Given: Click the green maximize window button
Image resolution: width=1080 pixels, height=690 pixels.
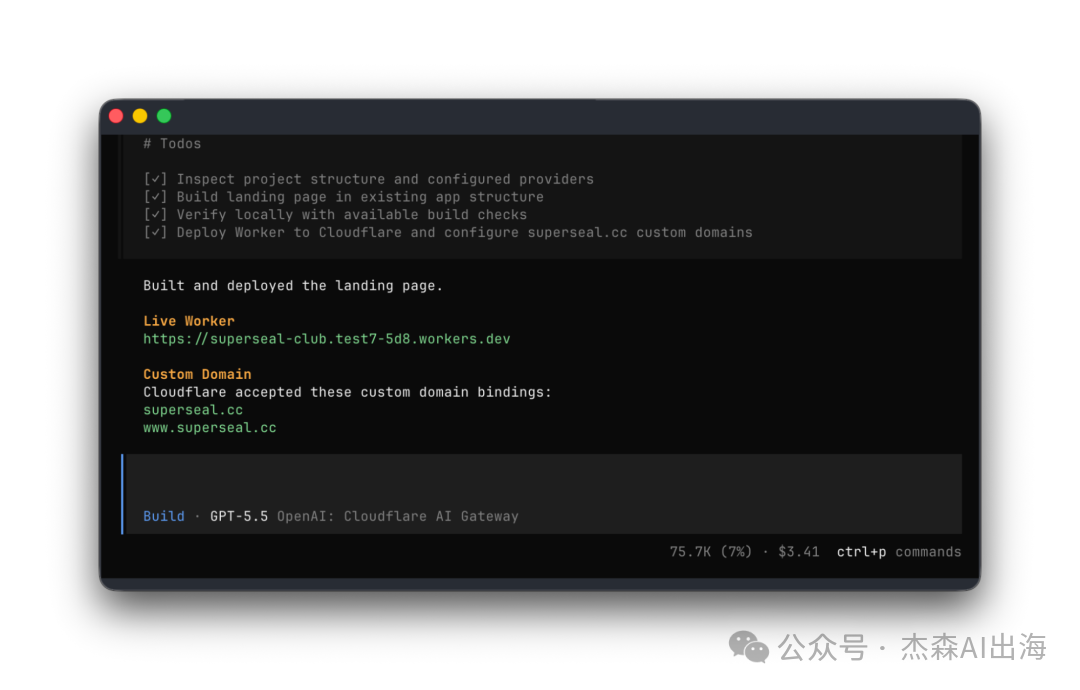Looking at the screenshot, I should click(x=164, y=116).
